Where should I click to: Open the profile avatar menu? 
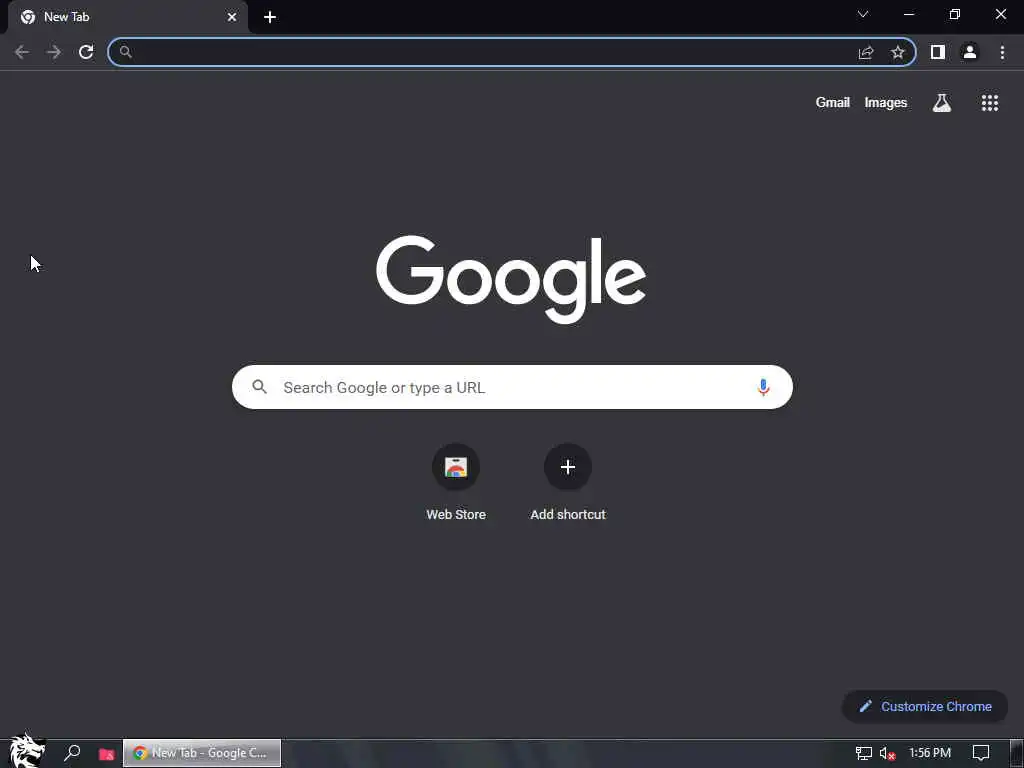coord(970,52)
